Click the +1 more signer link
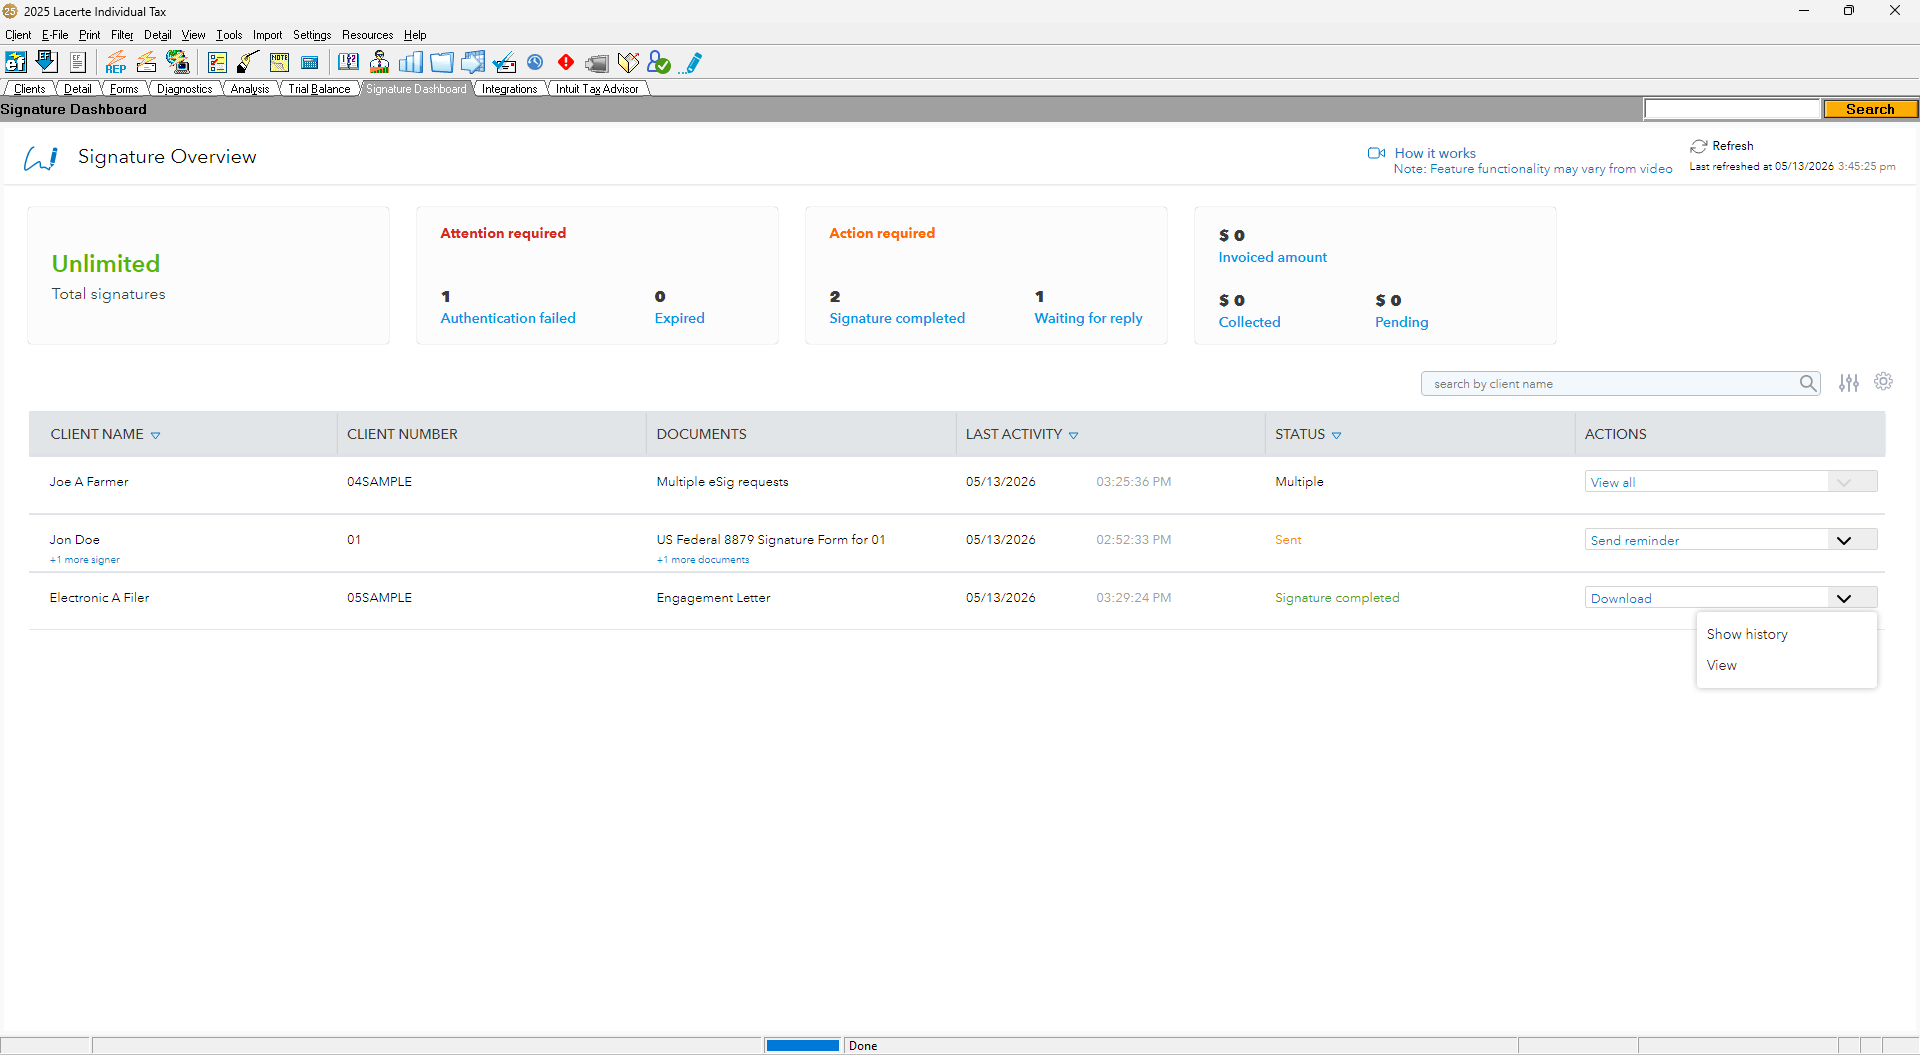 click(x=85, y=560)
